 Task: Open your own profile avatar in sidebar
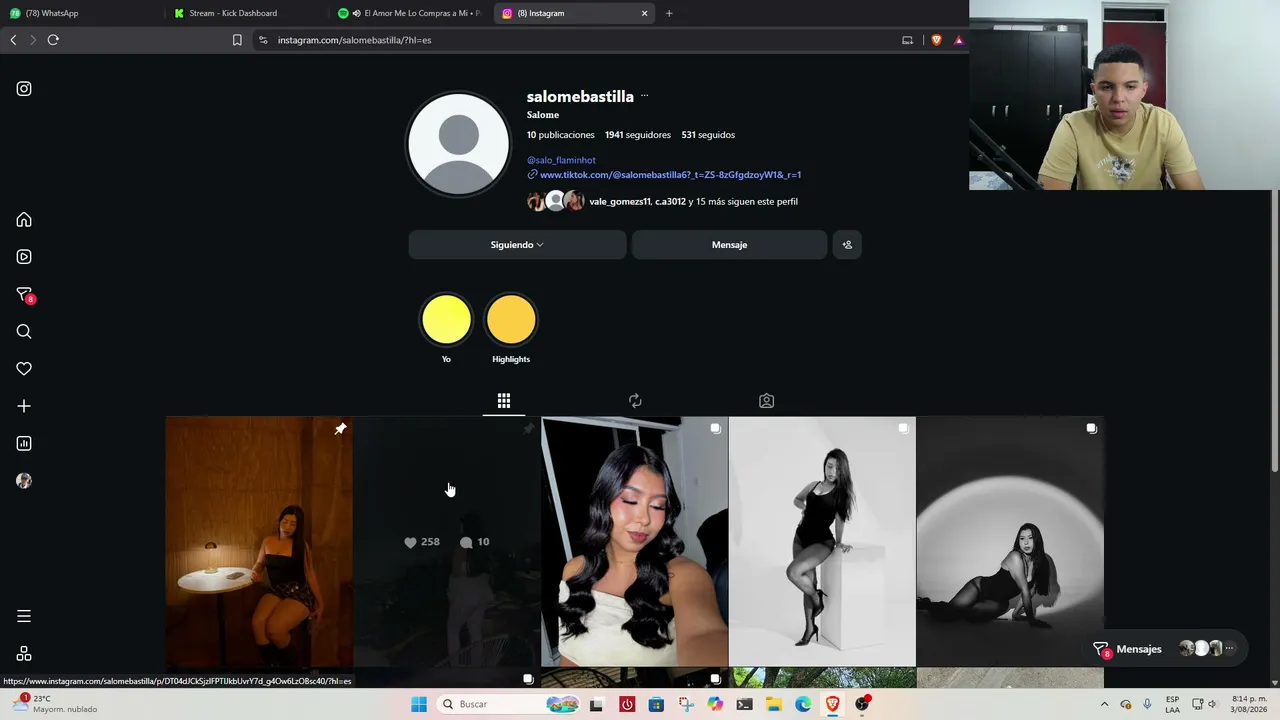click(x=24, y=481)
